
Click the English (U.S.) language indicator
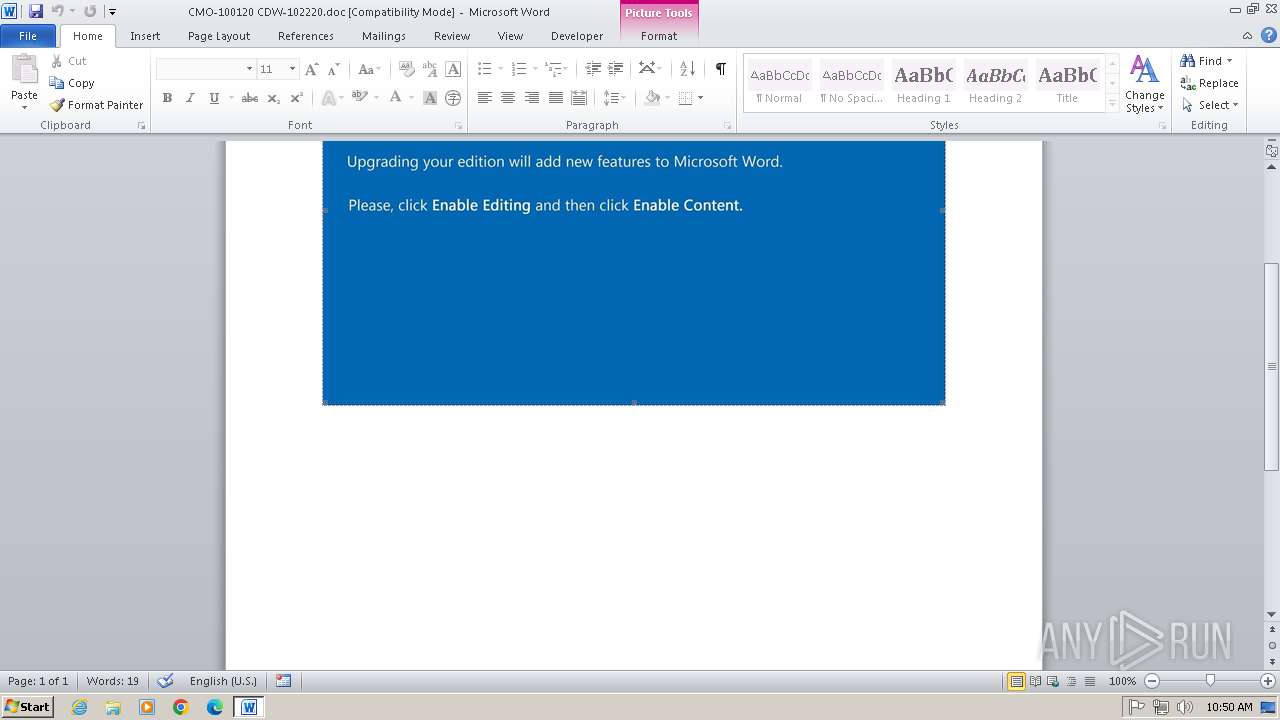[x=223, y=681]
